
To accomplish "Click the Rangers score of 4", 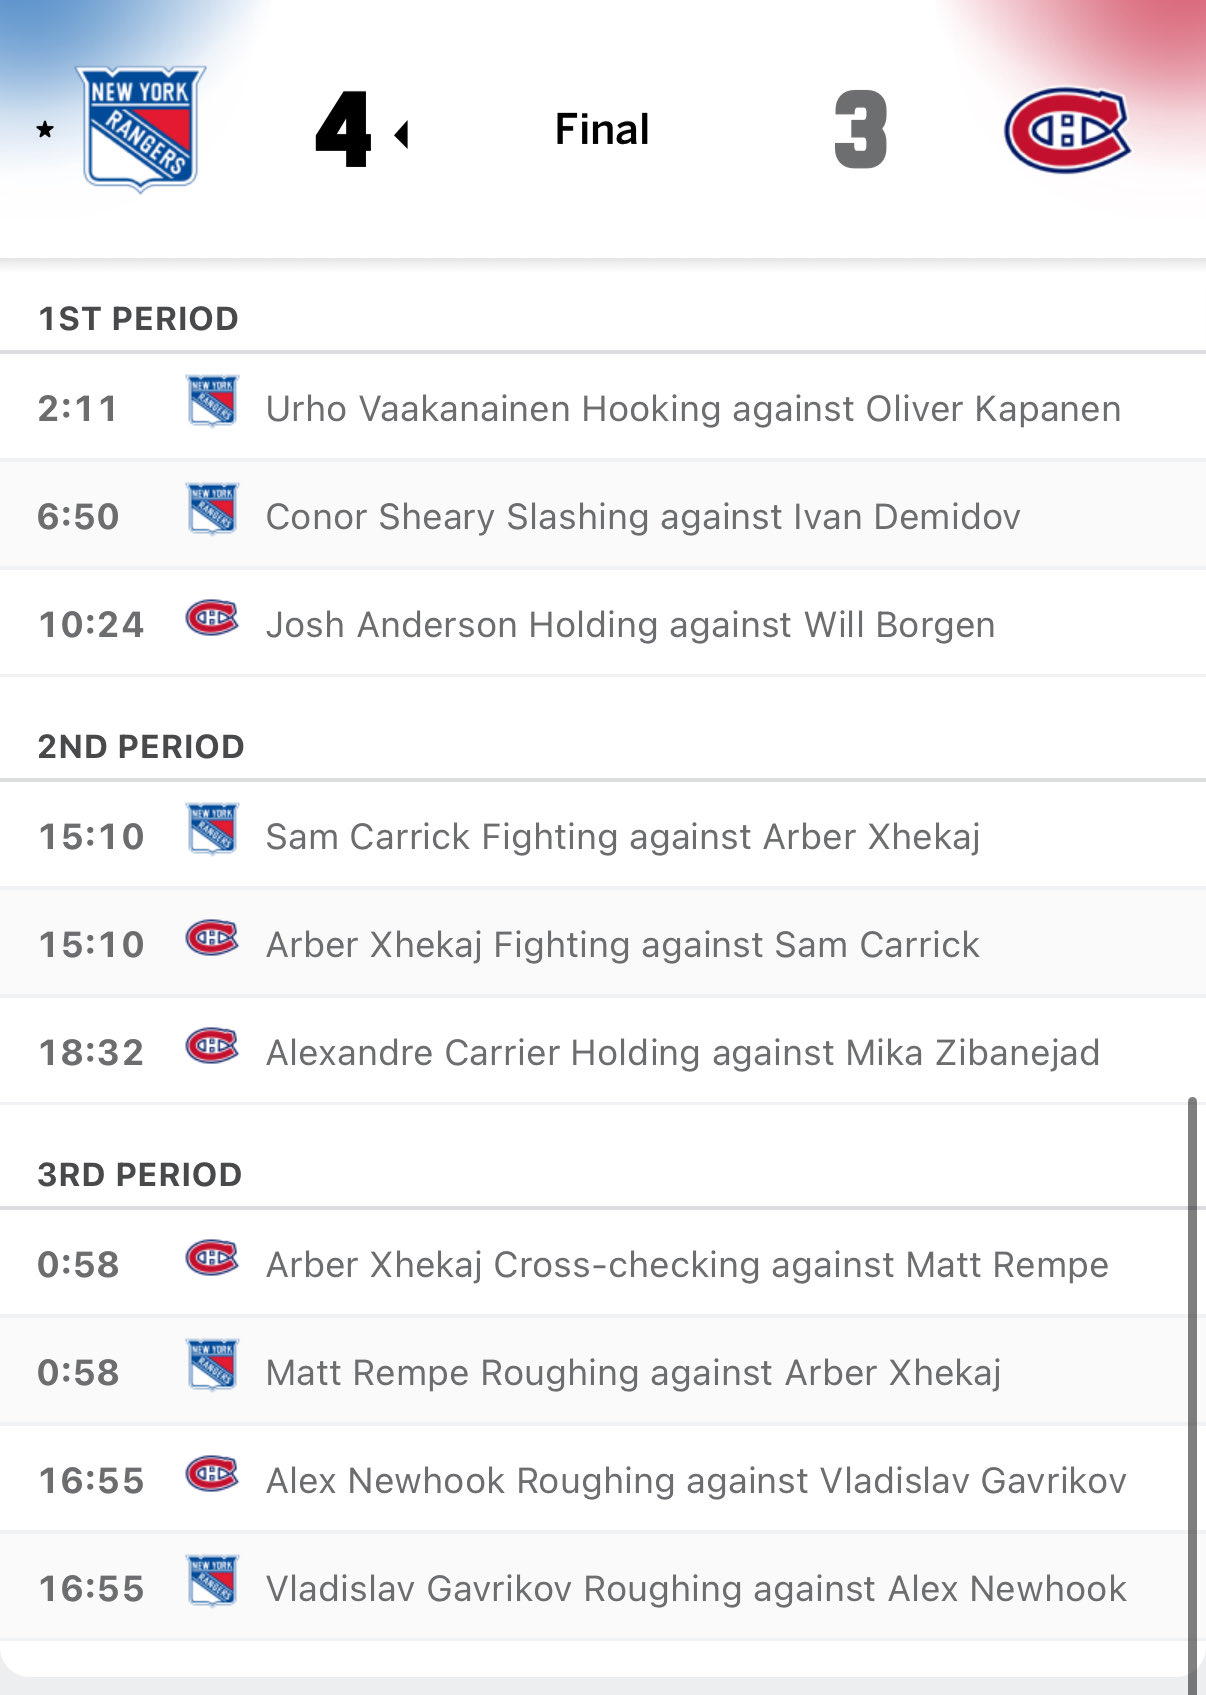I will pyautogui.click(x=343, y=130).
